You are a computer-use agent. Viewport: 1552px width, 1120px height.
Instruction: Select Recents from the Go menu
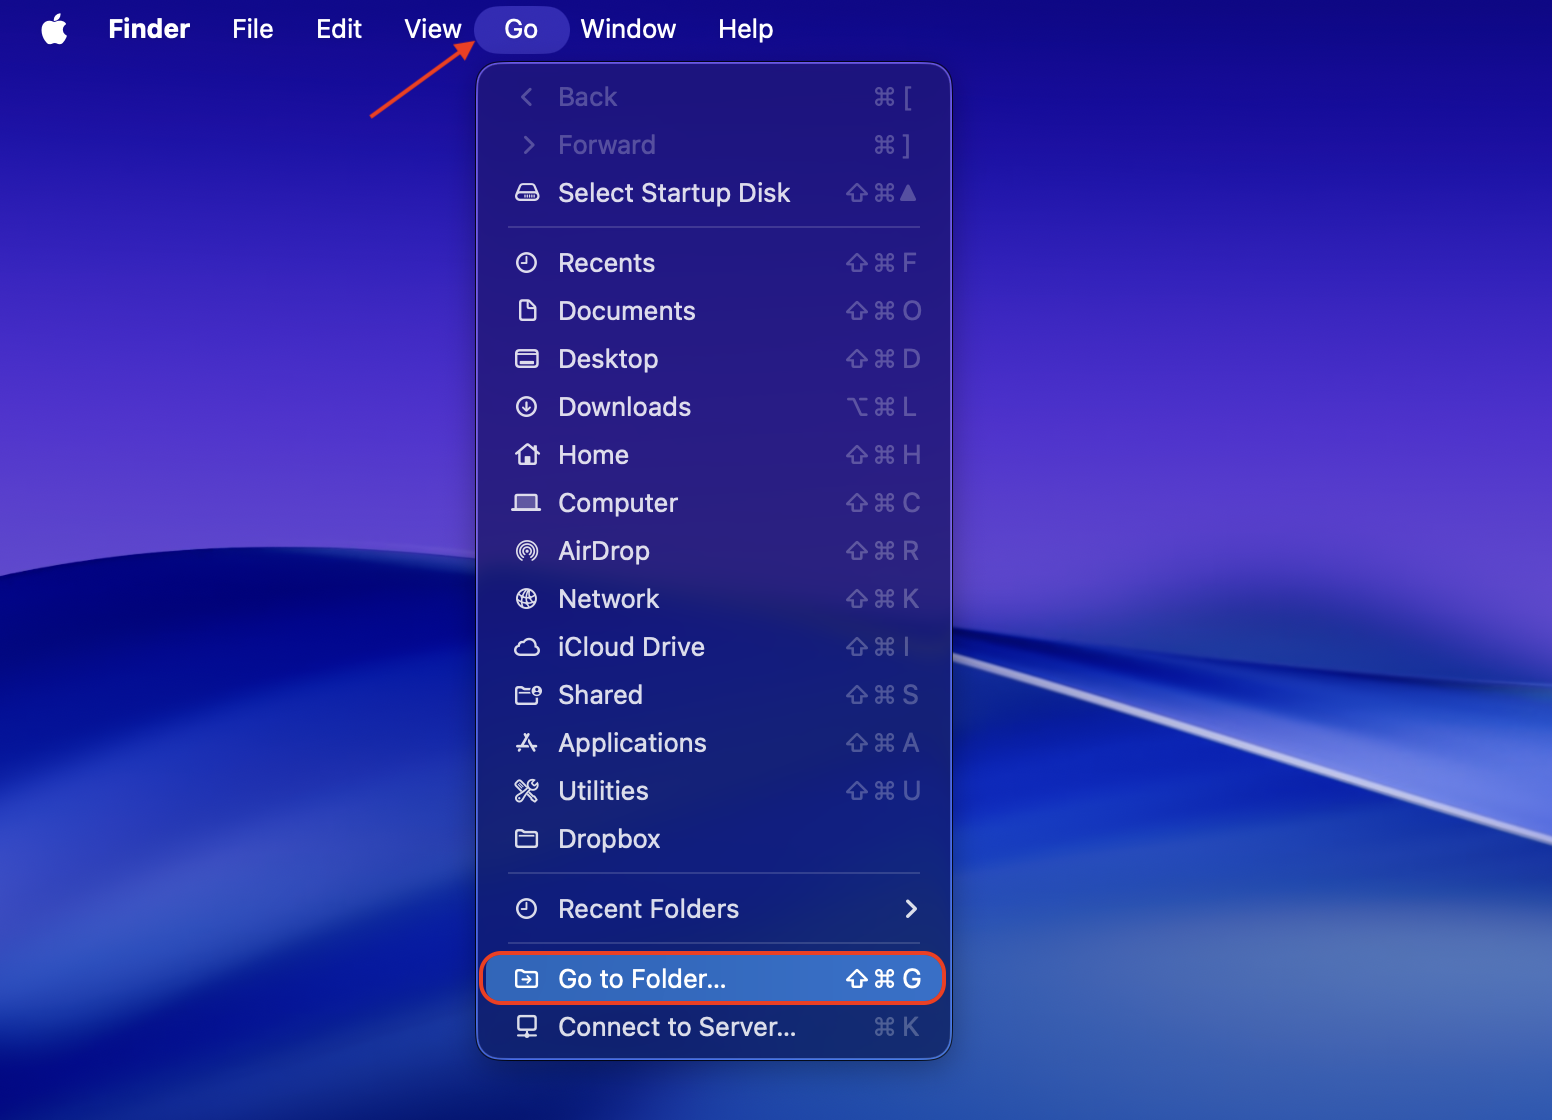coord(714,263)
